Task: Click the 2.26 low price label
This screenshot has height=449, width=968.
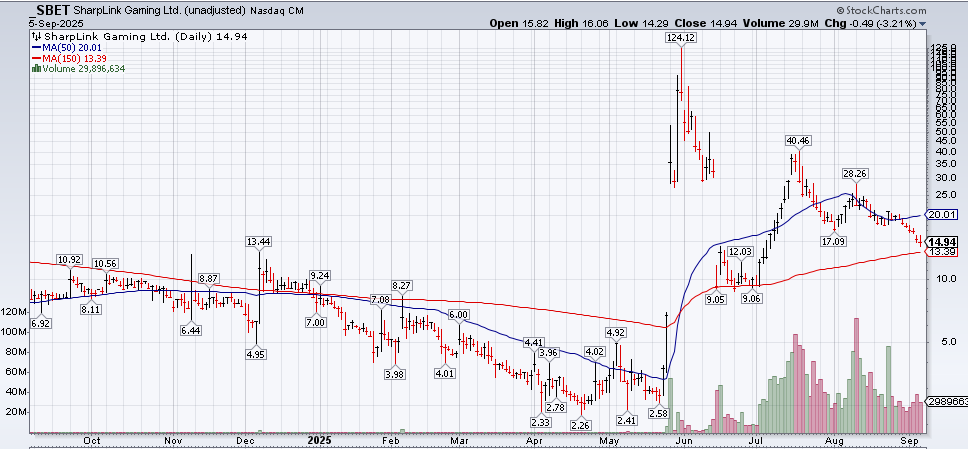Action: (x=579, y=424)
